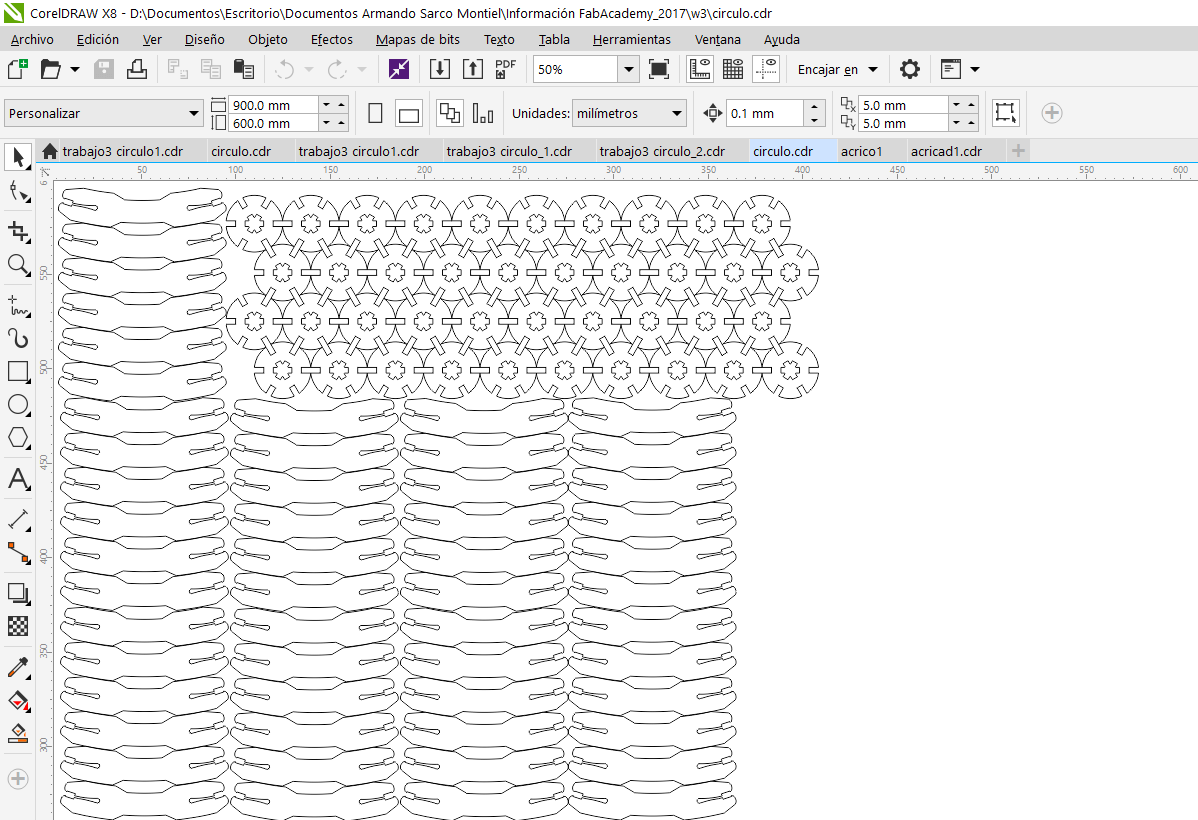Click the Print icon

click(137, 70)
